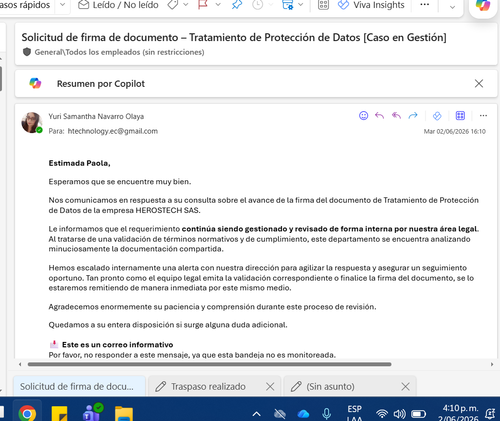Screen dimensions: 500x421
Task: Open Resumen por Copilot
Action: tap(101, 84)
